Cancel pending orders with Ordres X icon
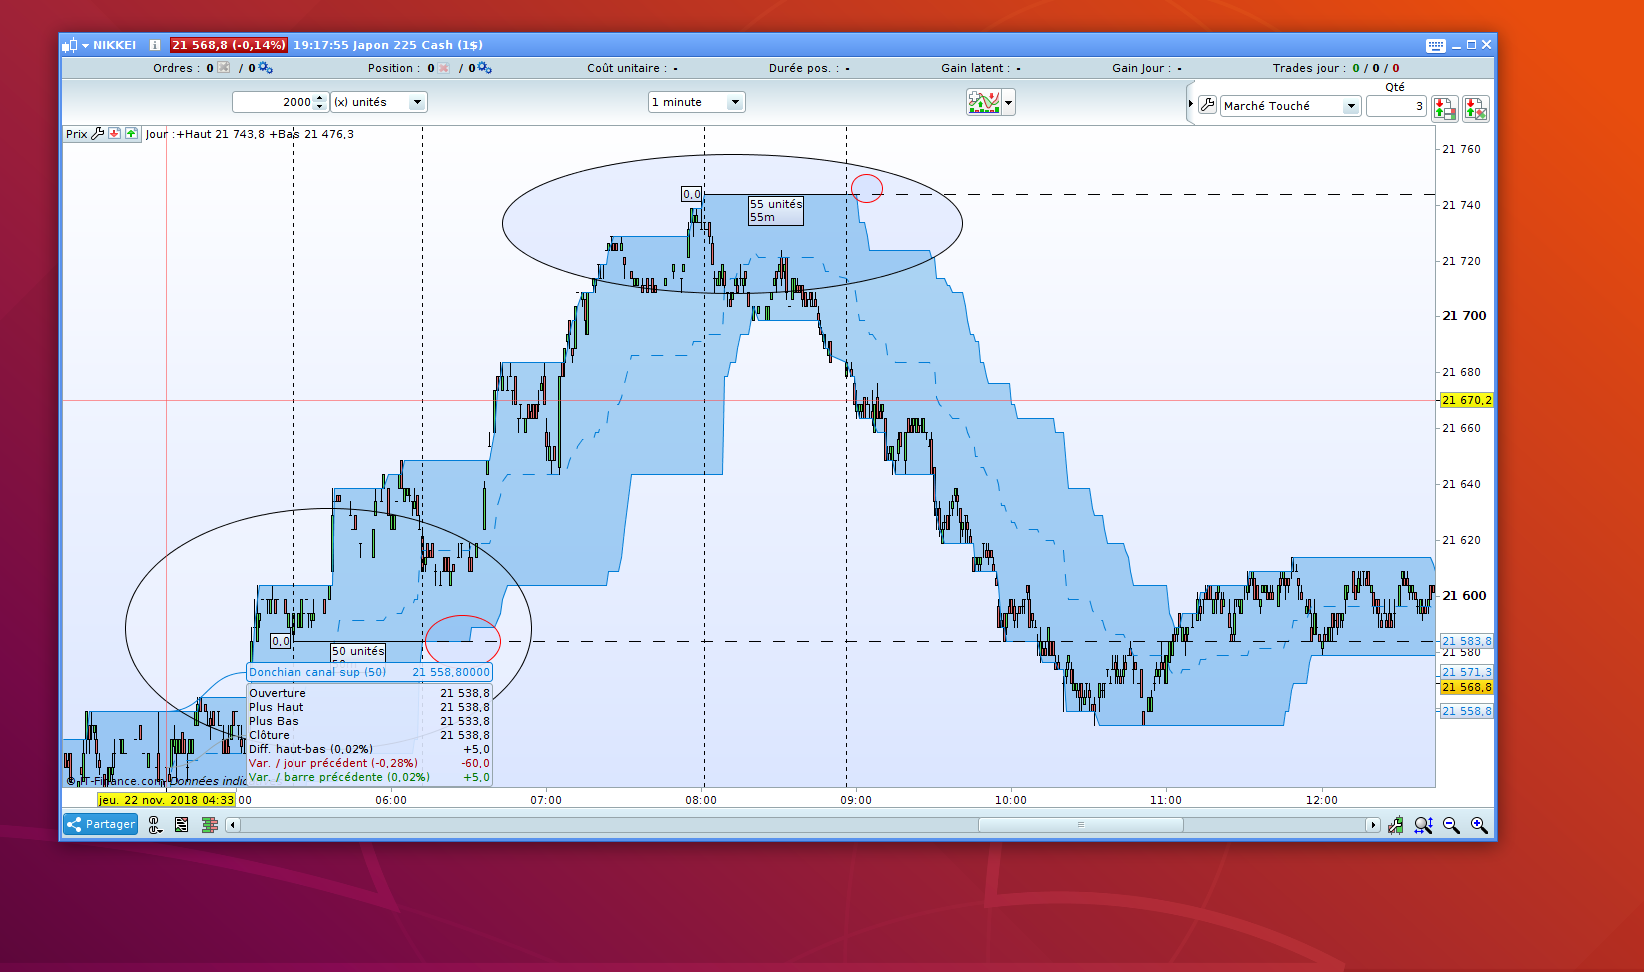 pos(223,68)
